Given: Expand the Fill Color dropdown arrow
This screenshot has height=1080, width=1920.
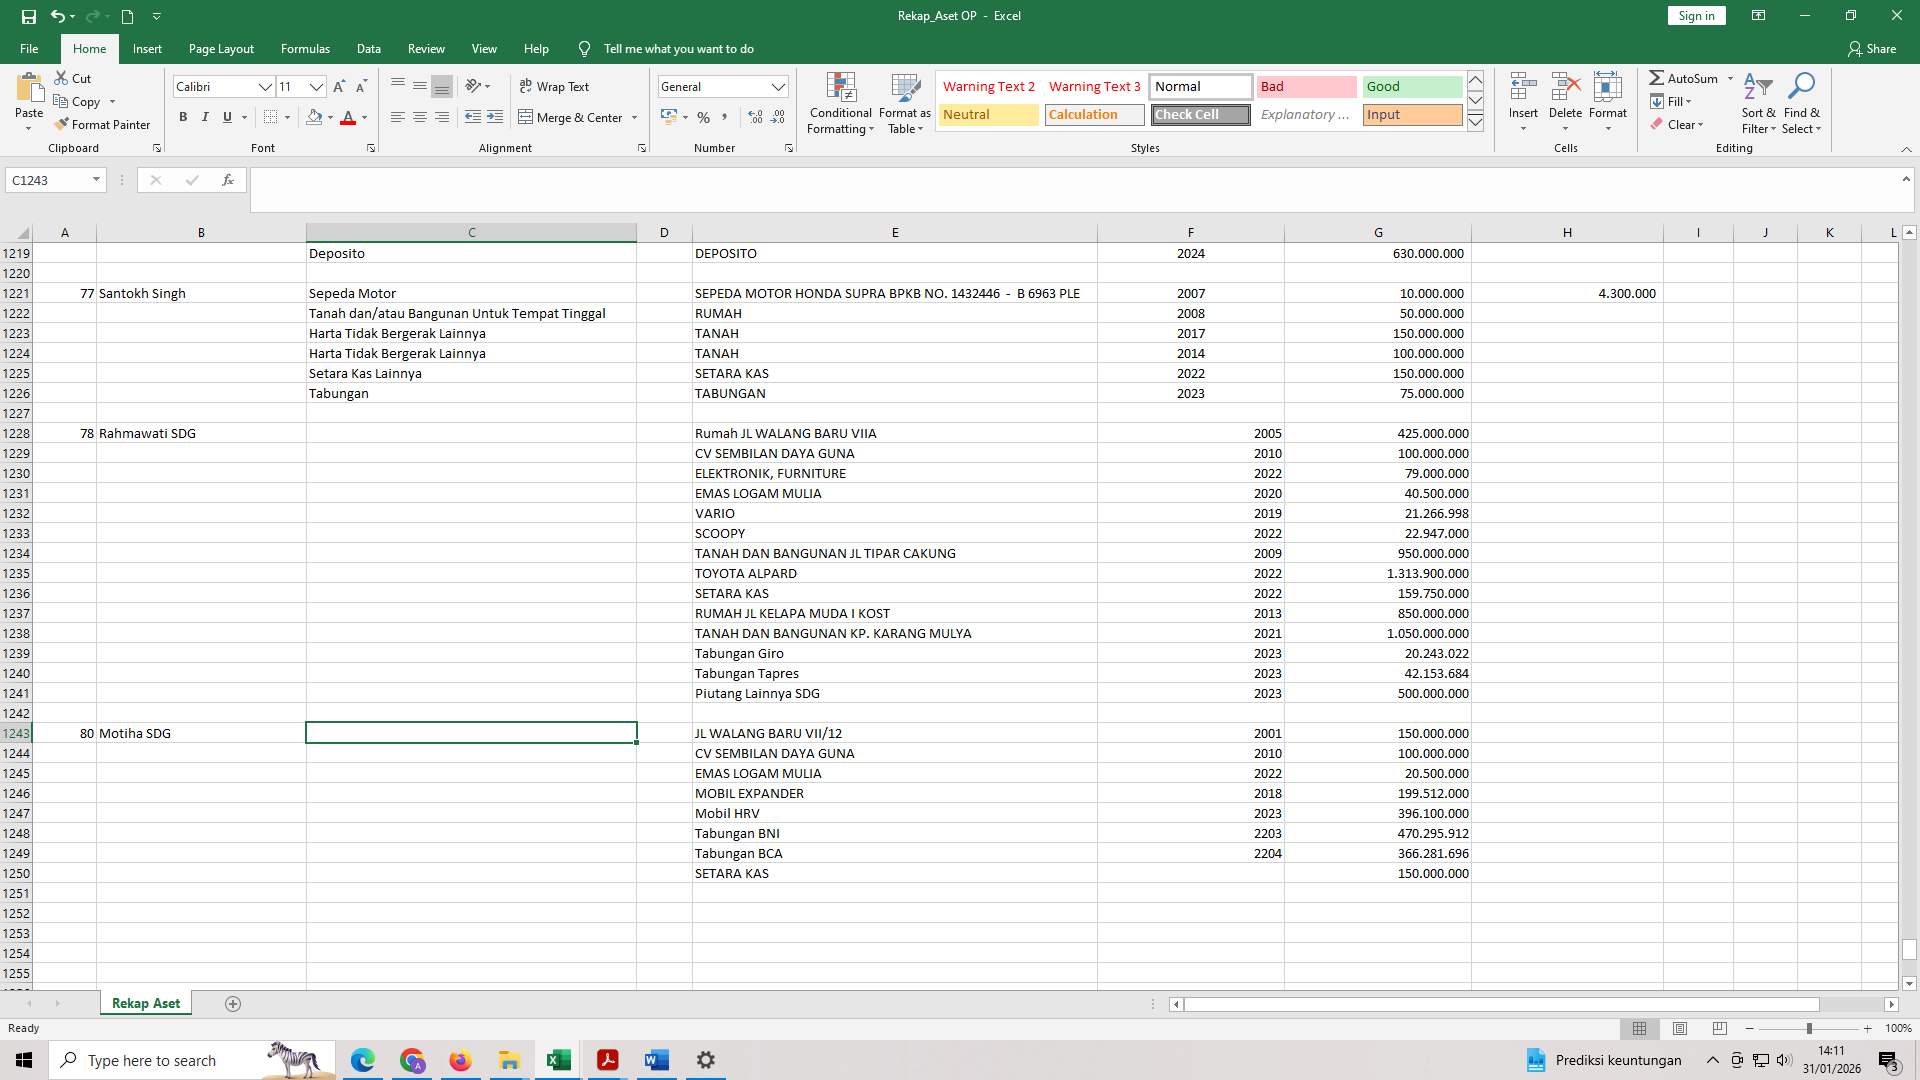Looking at the screenshot, I should [x=330, y=117].
